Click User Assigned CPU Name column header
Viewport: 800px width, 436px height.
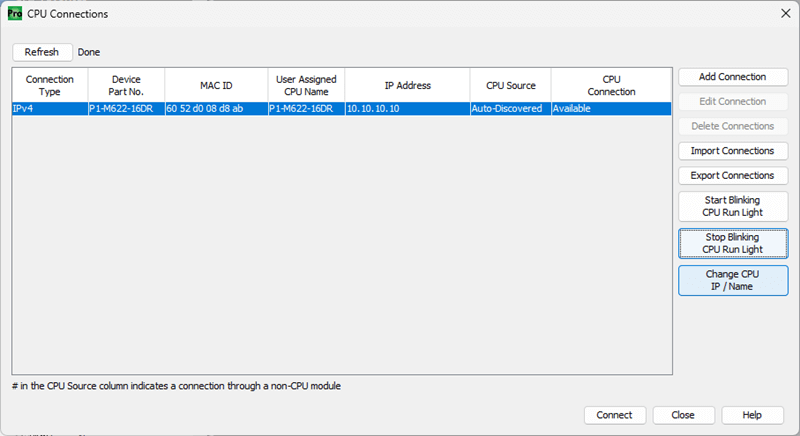pyautogui.click(x=305, y=85)
